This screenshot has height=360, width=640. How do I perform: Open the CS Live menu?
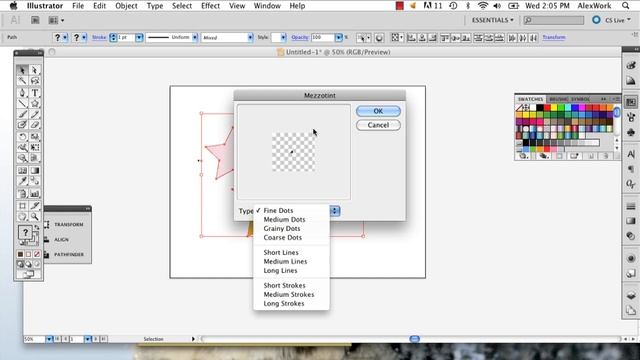click(617, 20)
